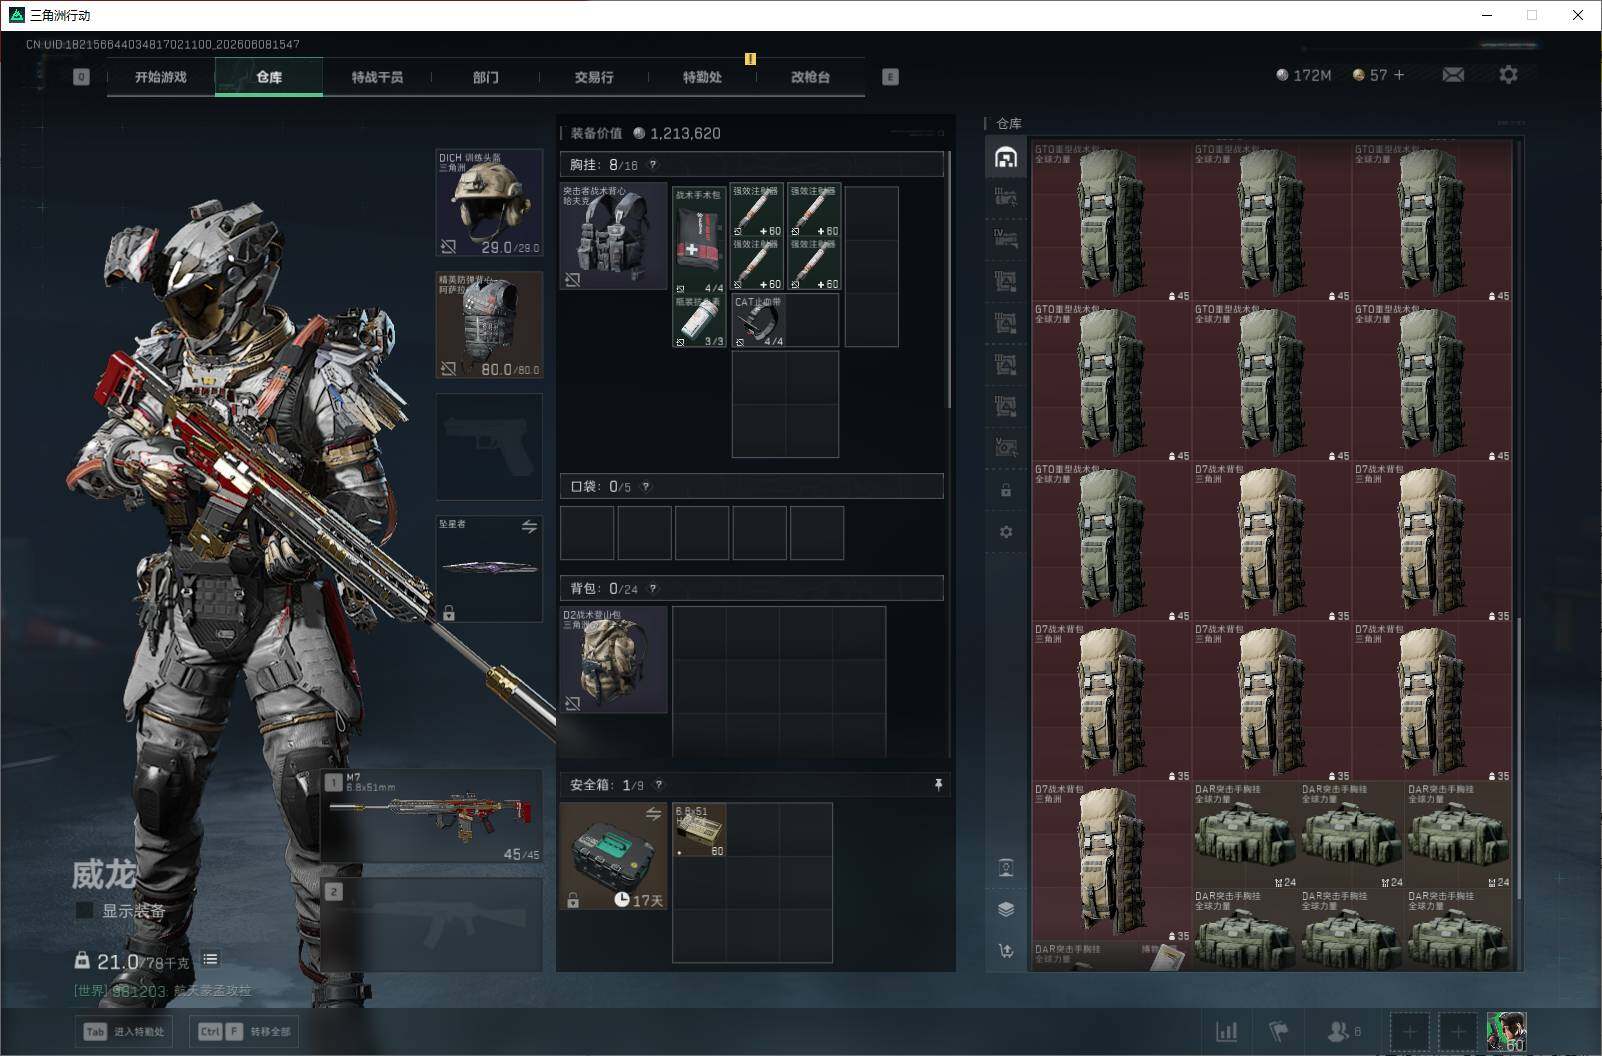This screenshot has height=1056, width=1602.
Task: View the 172M currency balance
Action: [x=1304, y=75]
